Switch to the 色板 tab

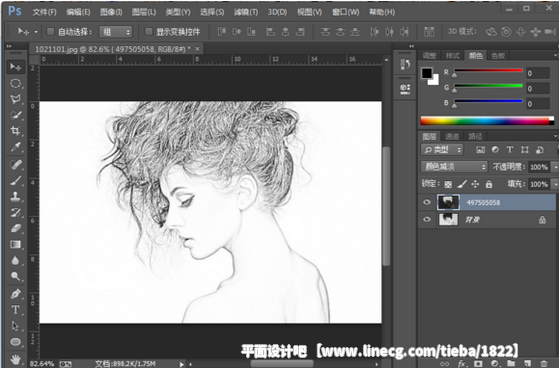(498, 56)
